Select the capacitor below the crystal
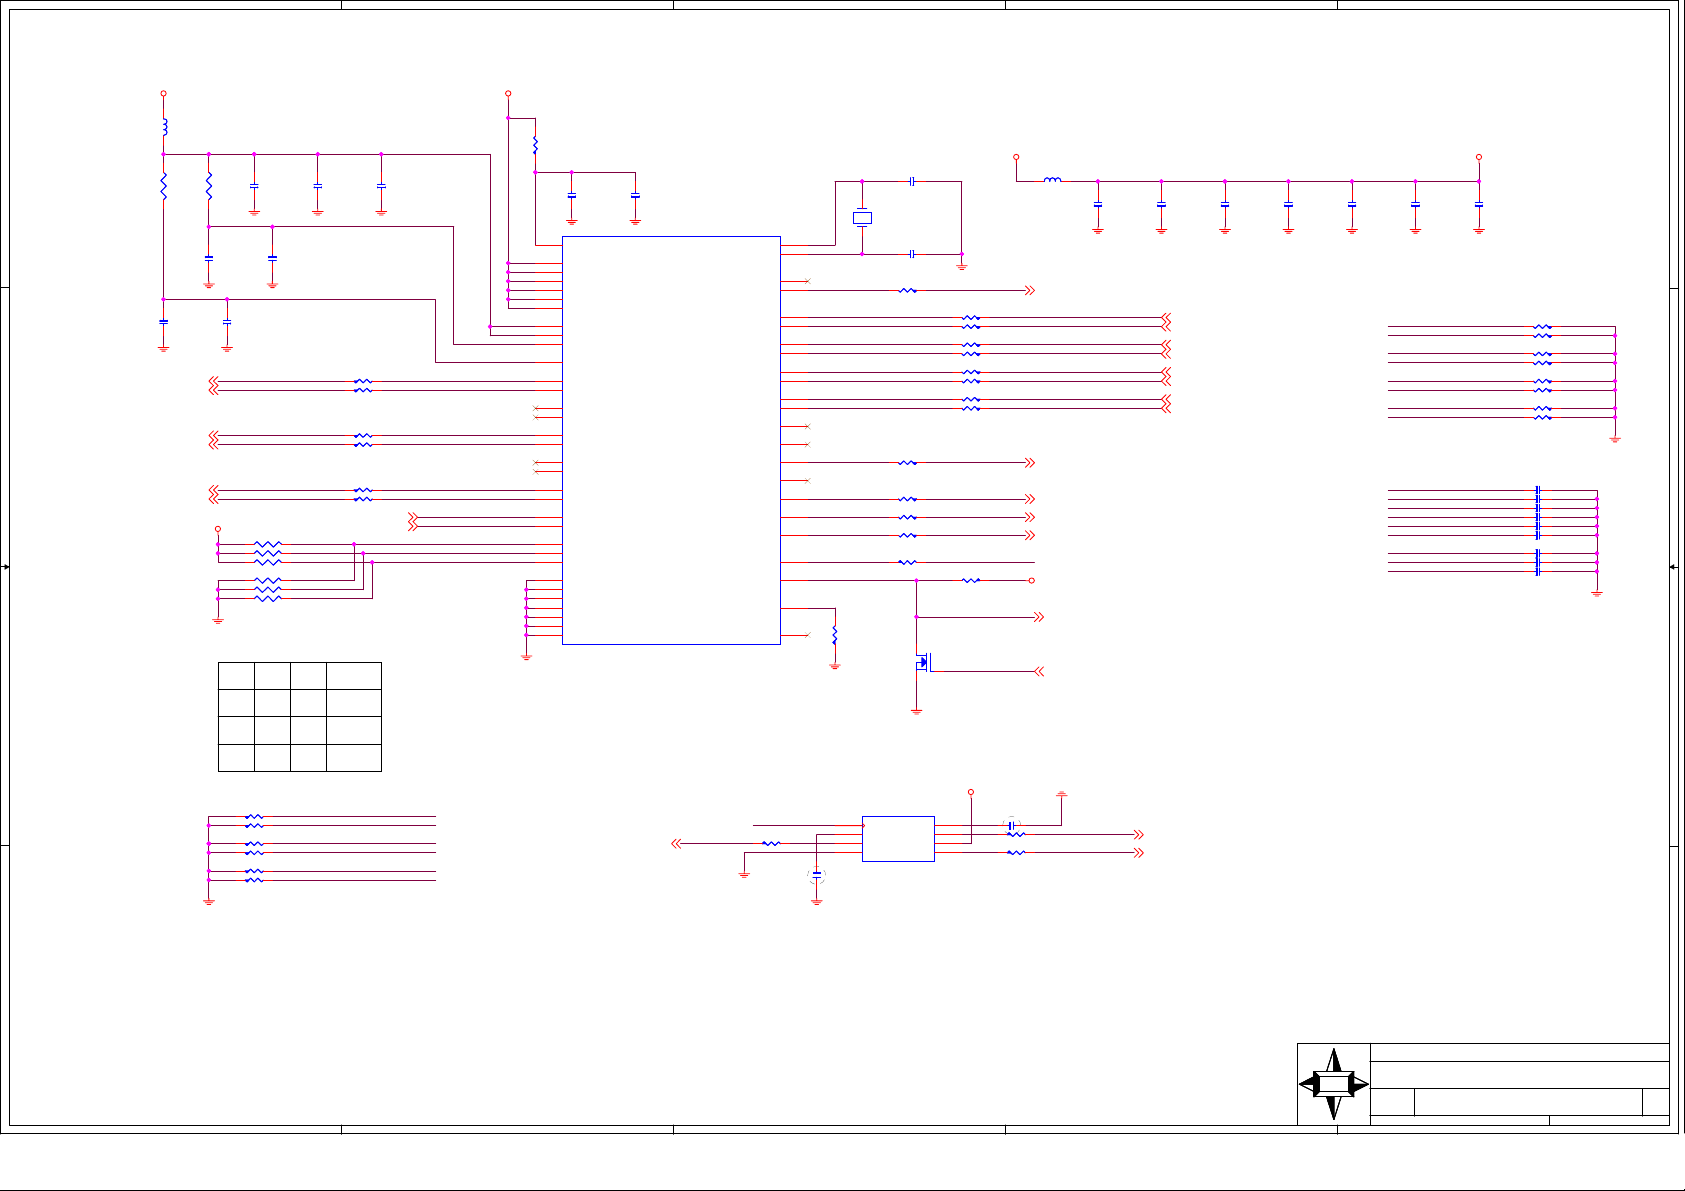This screenshot has height=1191, width=1685. (x=912, y=254)
